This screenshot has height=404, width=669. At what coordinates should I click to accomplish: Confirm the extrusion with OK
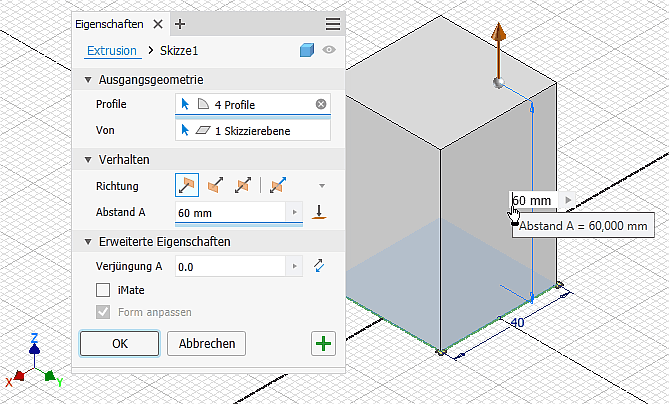(119, 343)
